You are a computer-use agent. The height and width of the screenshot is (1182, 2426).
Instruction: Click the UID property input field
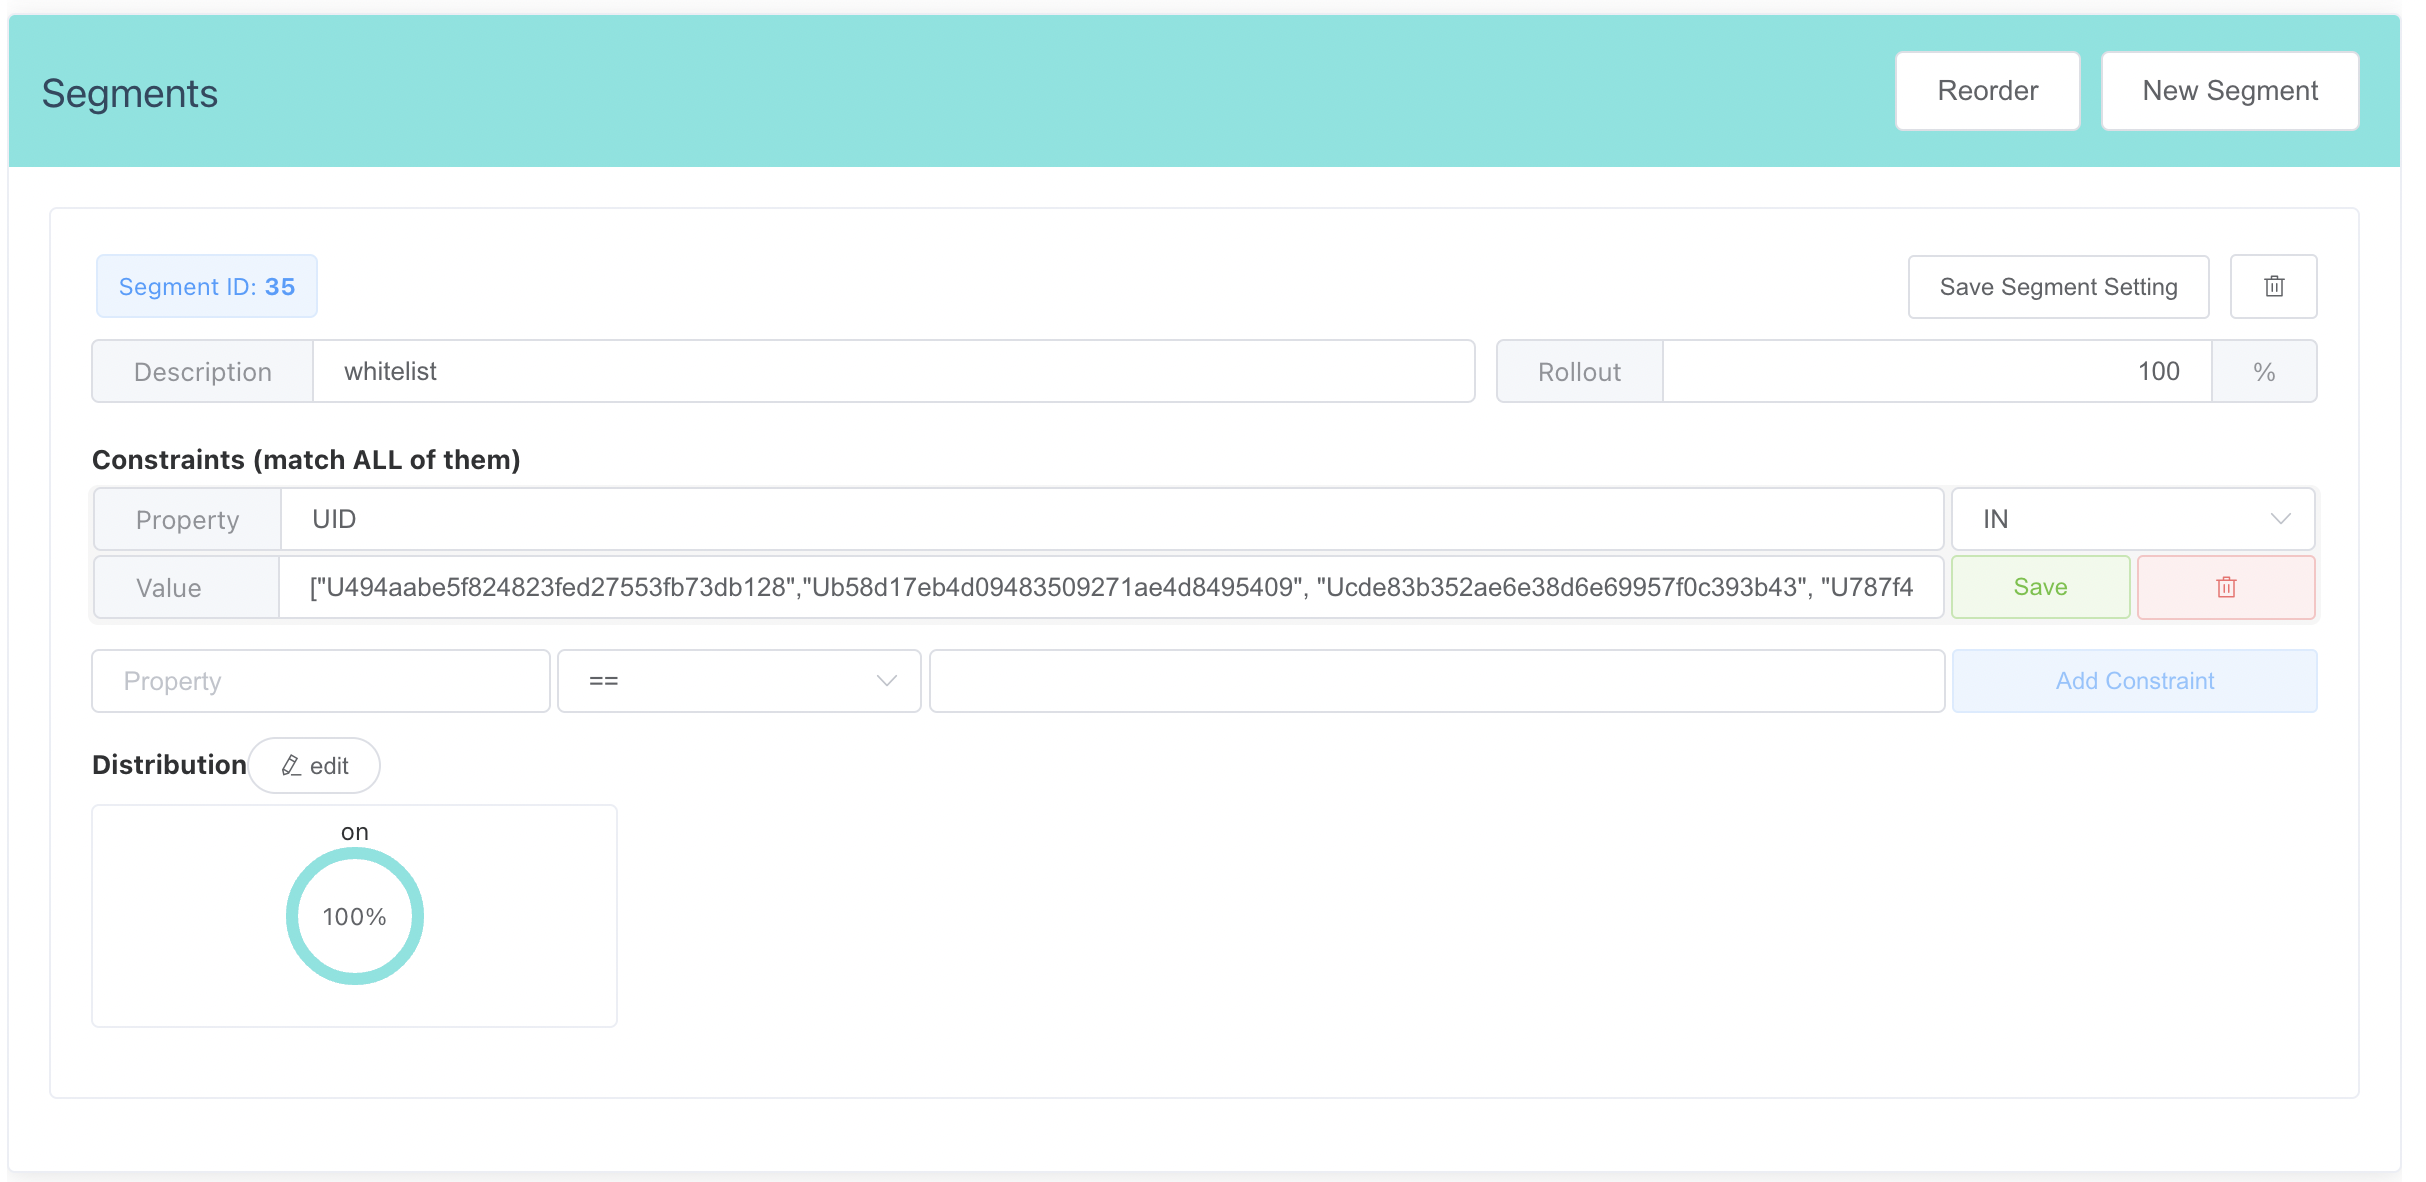tap(1110, 519)
